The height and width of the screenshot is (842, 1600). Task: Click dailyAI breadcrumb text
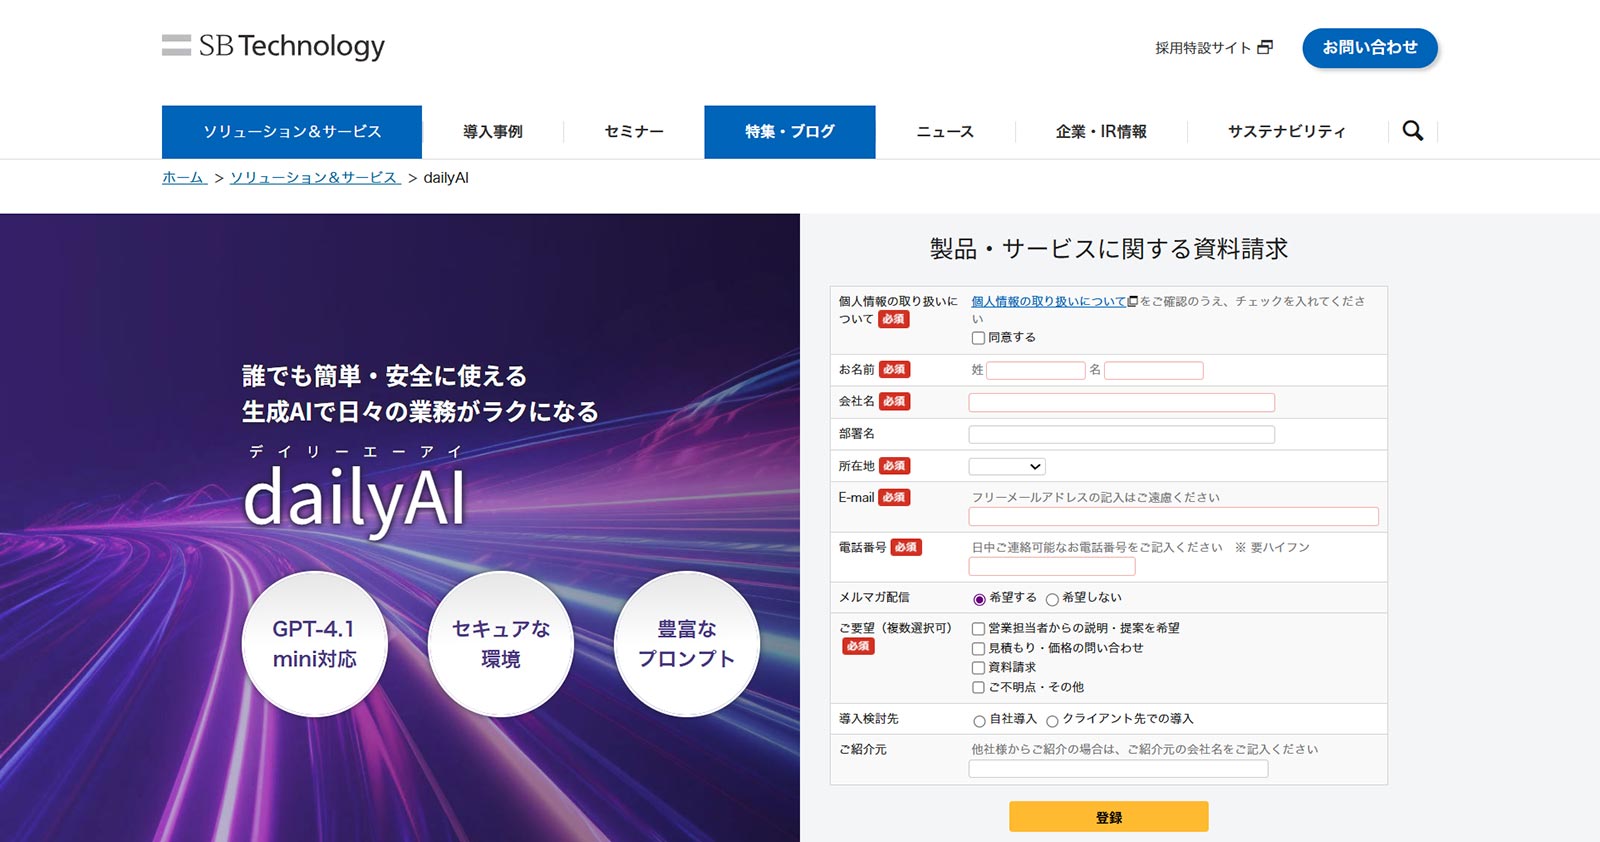pyautogui.click(x=446, y=178)
